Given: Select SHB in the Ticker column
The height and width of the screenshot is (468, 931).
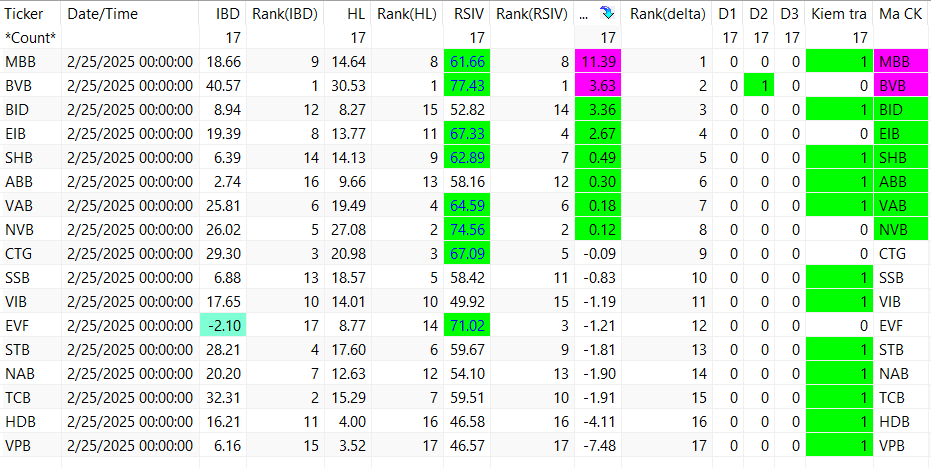Looking at the screenshot, I should coord(17,158).
